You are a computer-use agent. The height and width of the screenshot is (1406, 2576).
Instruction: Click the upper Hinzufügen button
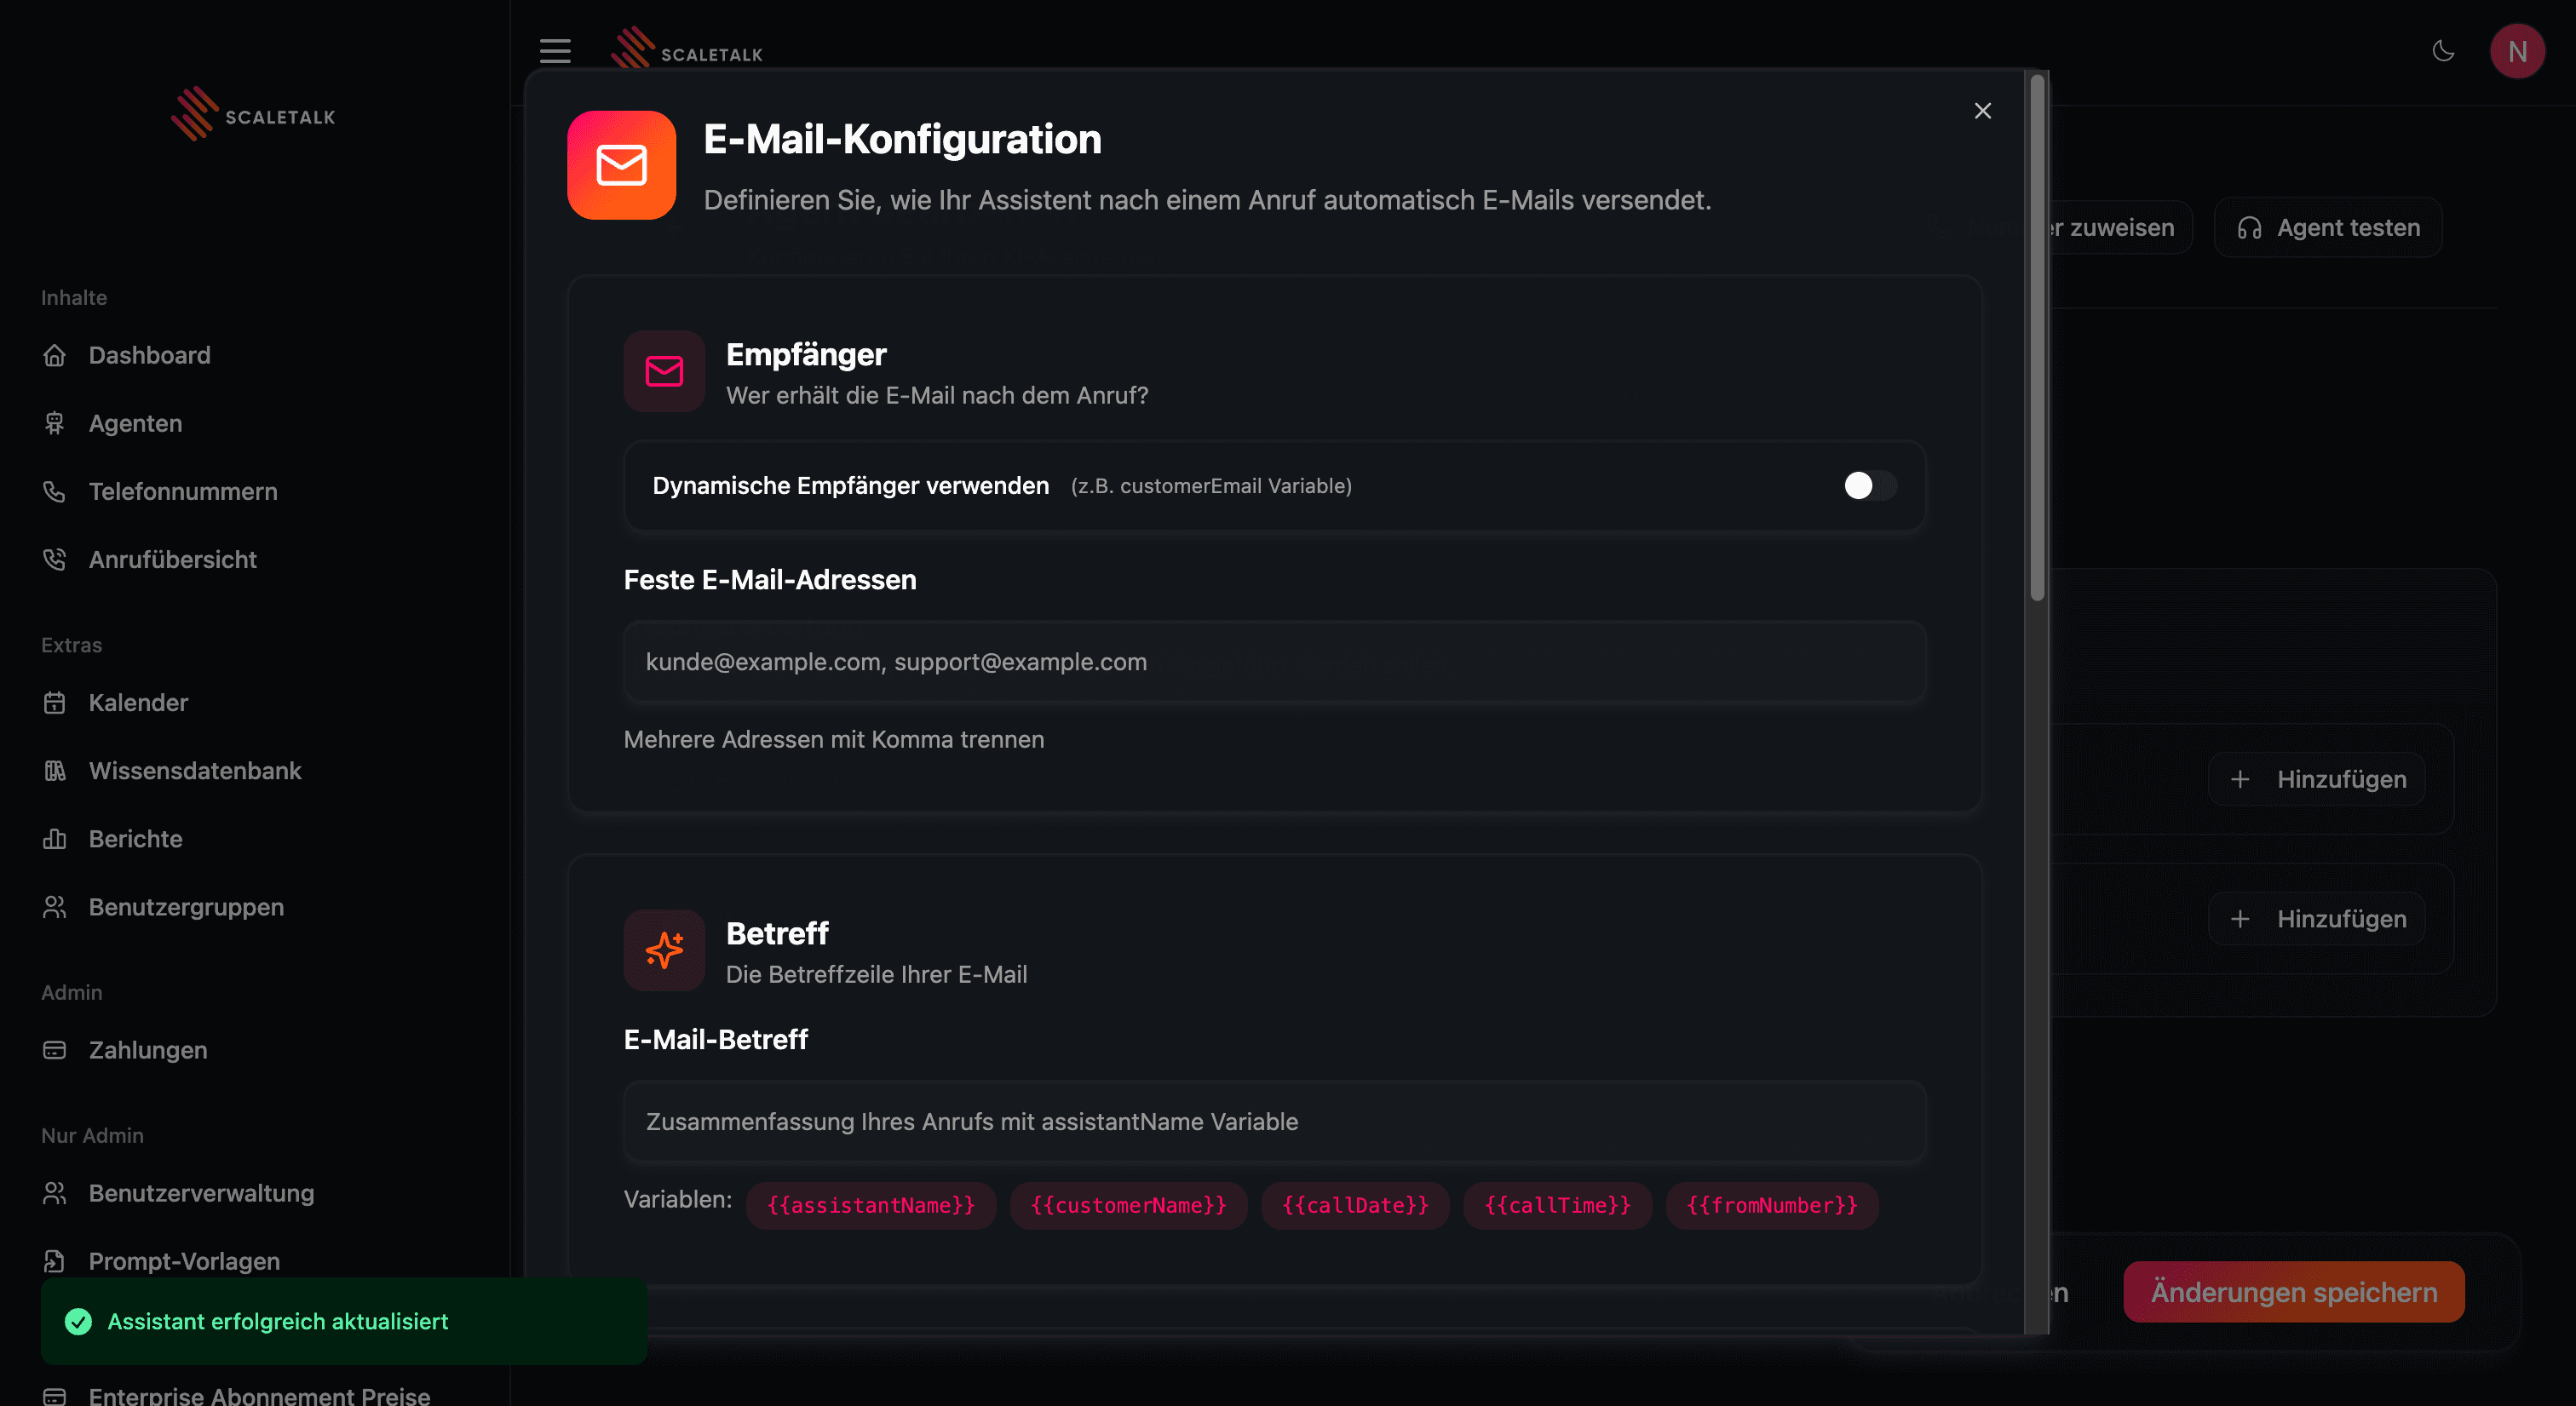point(2316,779)
